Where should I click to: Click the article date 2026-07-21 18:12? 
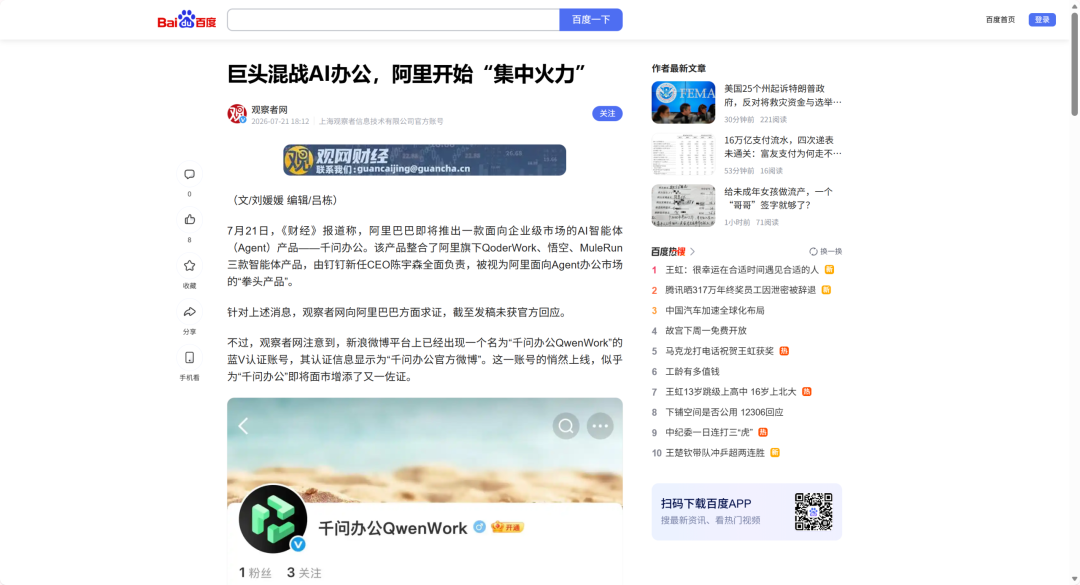(280, 121)
